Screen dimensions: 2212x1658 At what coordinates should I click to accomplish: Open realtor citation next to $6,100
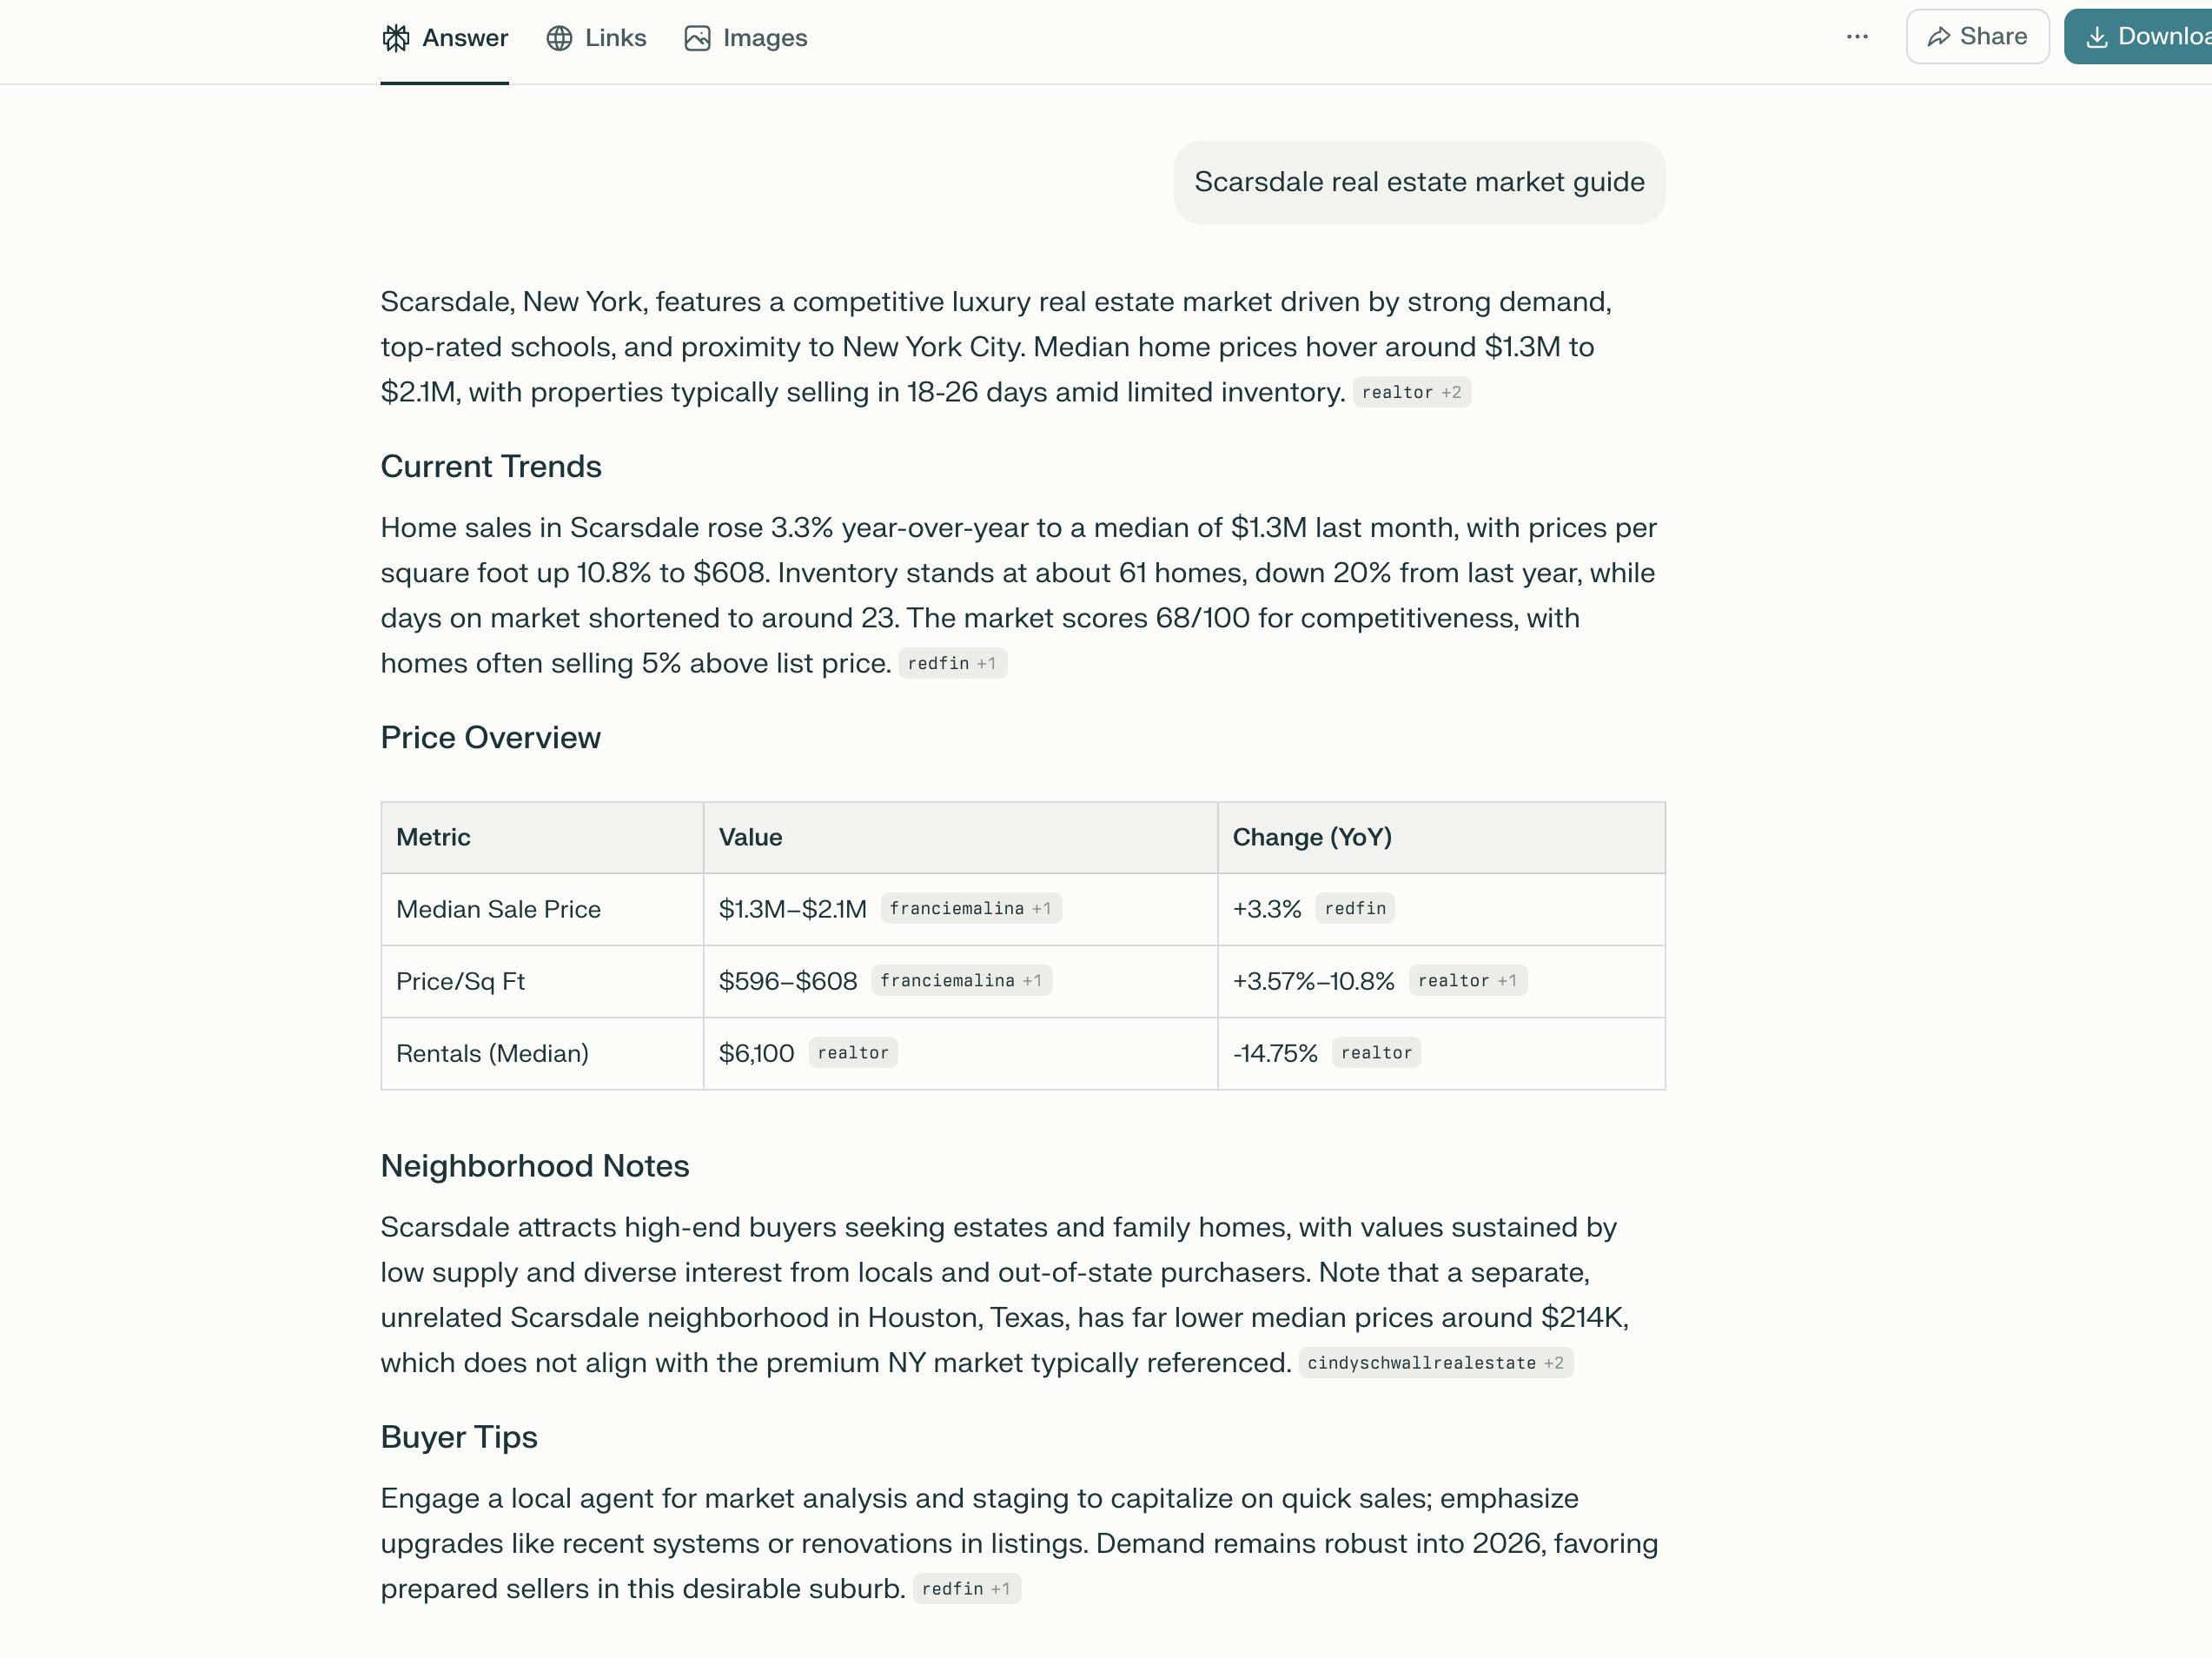tap(852, 1053)
